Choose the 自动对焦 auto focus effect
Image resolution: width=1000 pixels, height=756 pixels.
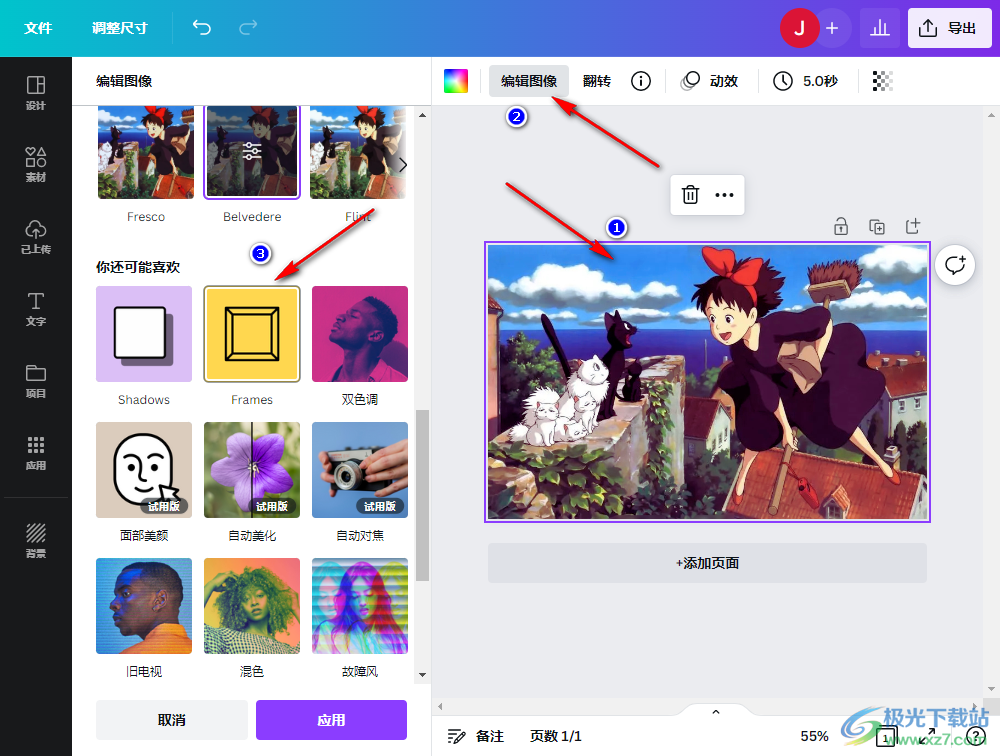360,470
